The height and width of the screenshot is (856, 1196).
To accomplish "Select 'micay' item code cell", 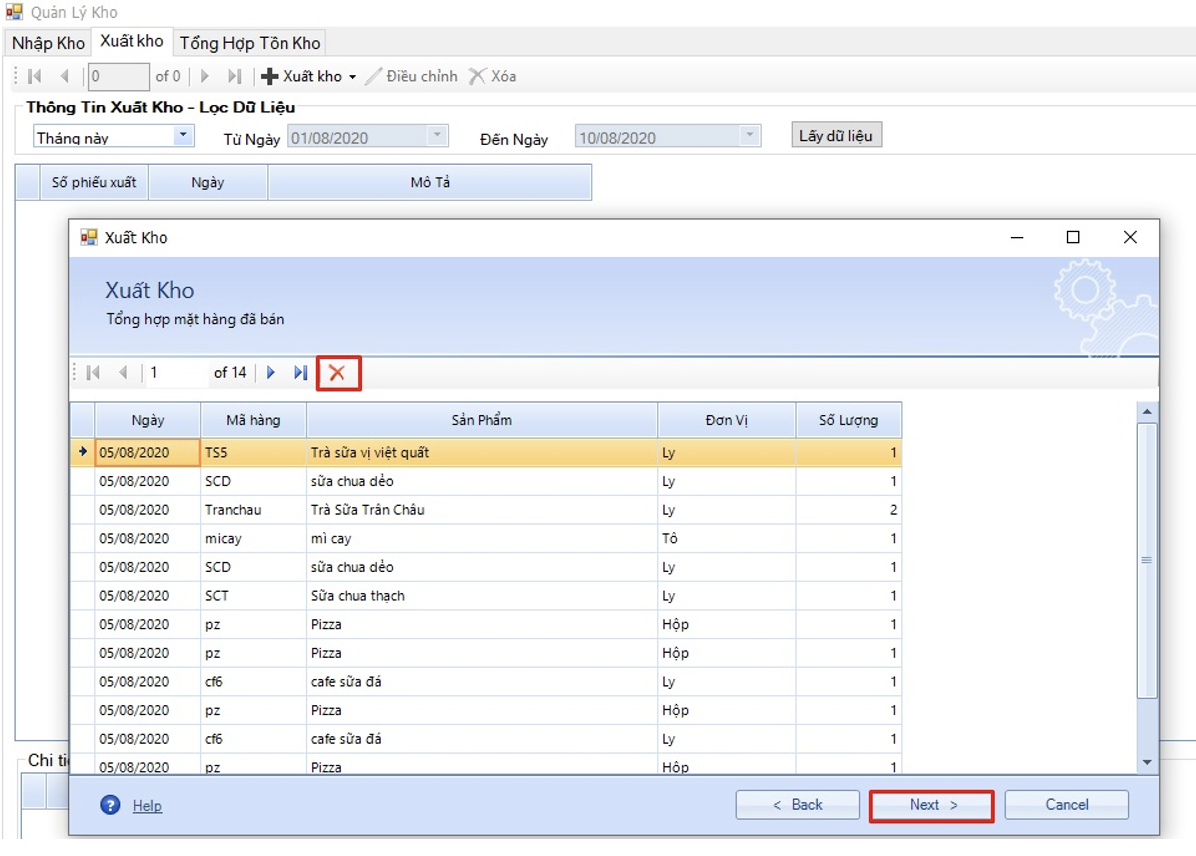I will [x=253, y=539].
